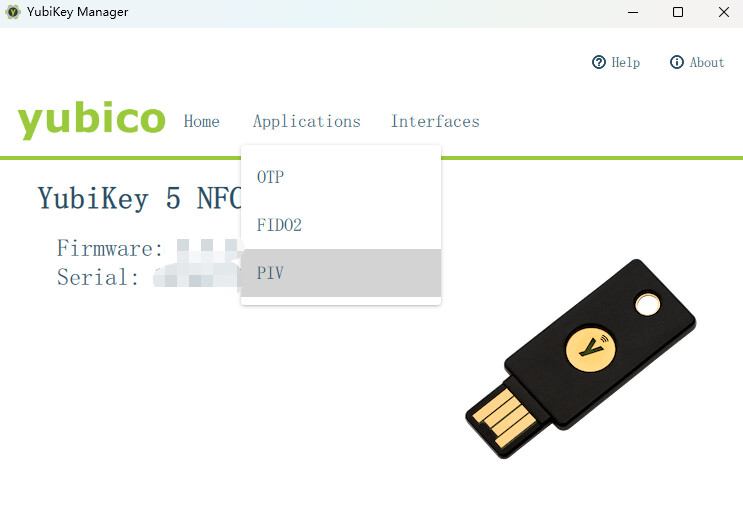The width and height of the screenshot is (743, 513).
Task: Click the About info icon
Action: click(677, 62)
